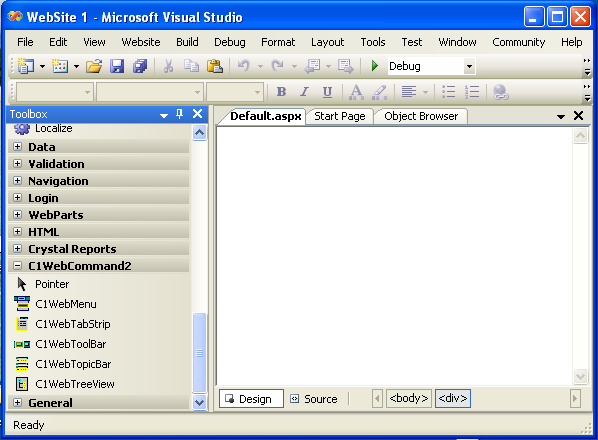Pin the Toolbox with the auto-hide pushpin
Viewport: 598px width, 440px height.
(180, 114)
